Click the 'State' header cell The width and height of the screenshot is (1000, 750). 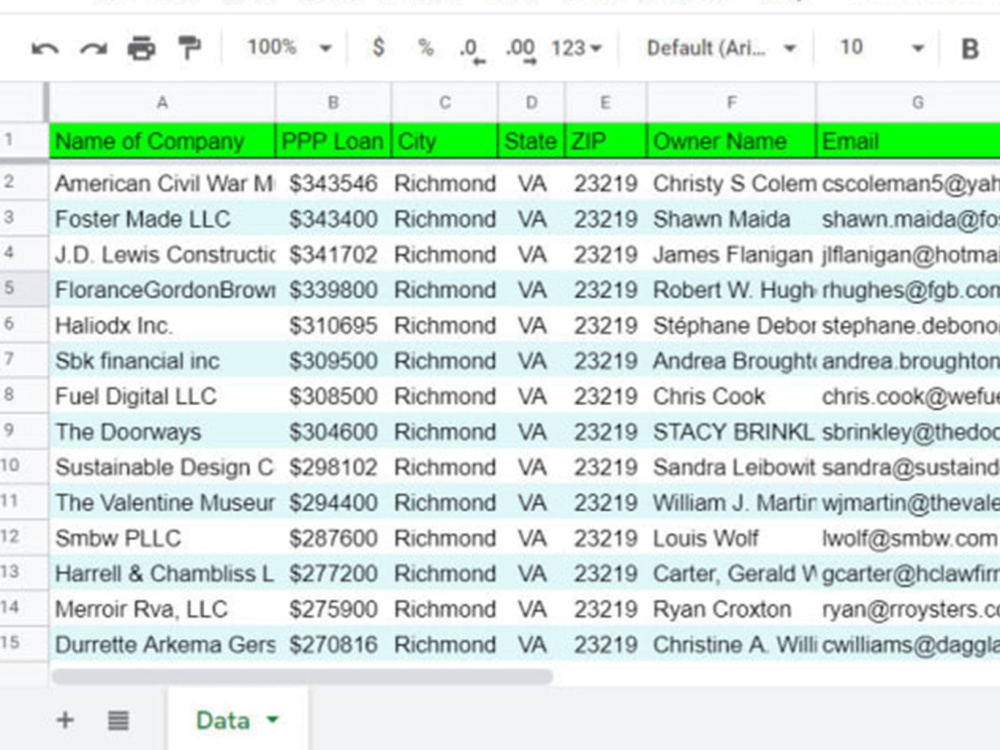pyautogui.click(x=531, y=141)
